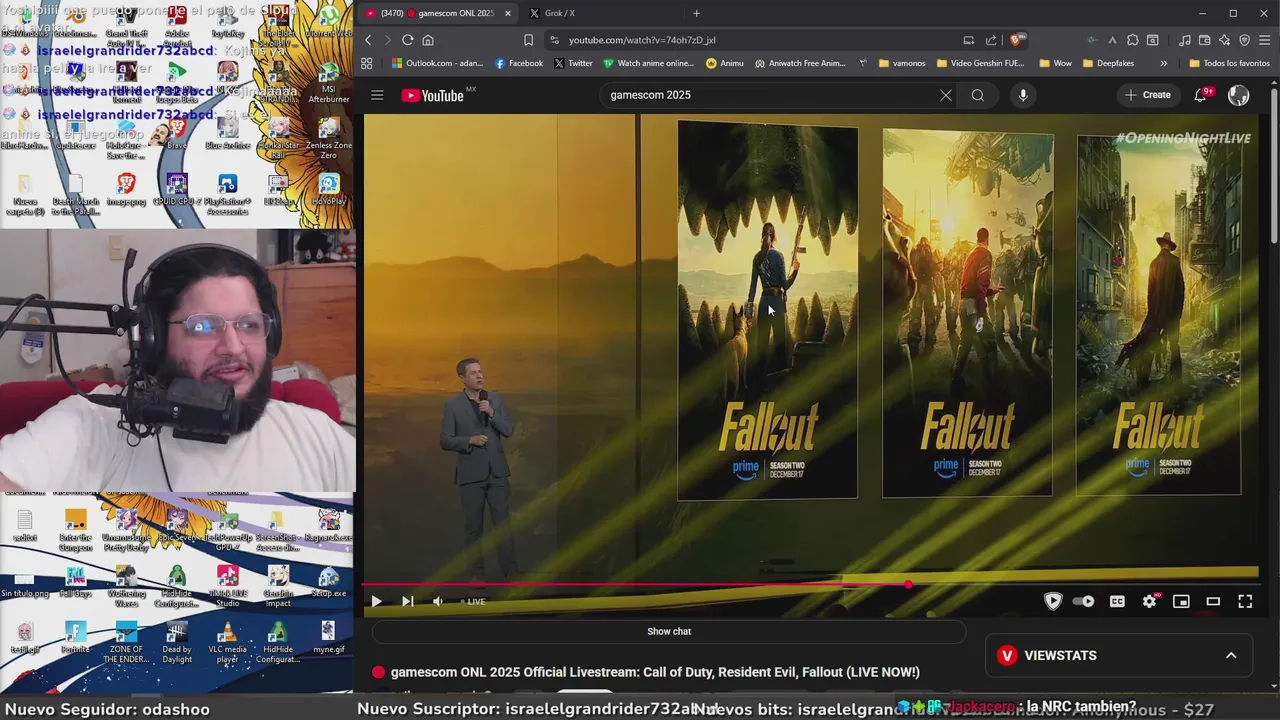Open the Facebook bookmark

pyautogui.click(x=519, y=63)
